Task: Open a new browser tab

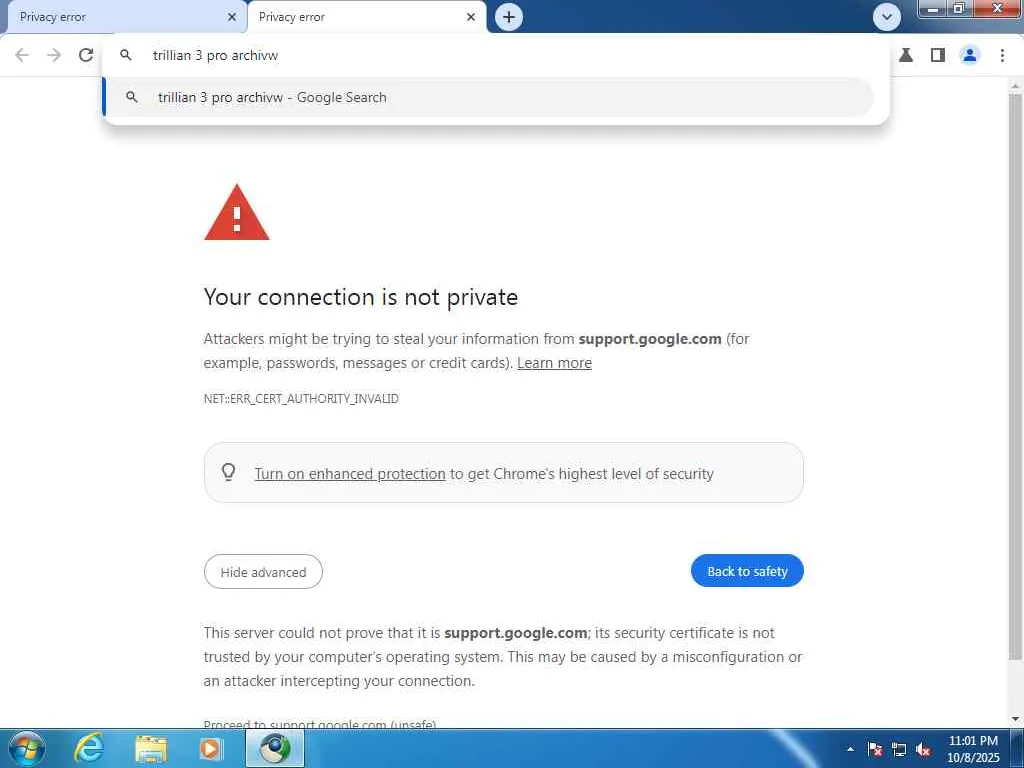Action: (509, 17)
